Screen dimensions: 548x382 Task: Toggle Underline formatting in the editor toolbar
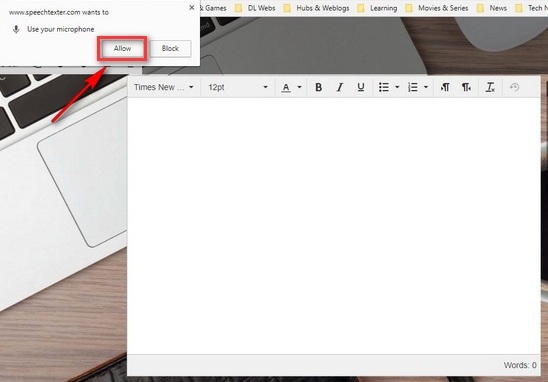[x=361, y=87]
